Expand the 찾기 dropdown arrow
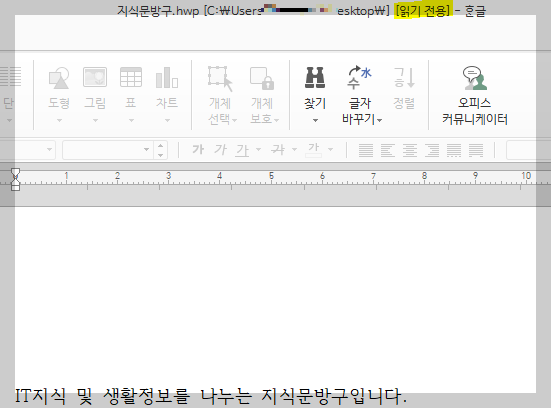Viewport: 551px width, 408px height. [315, 121]
